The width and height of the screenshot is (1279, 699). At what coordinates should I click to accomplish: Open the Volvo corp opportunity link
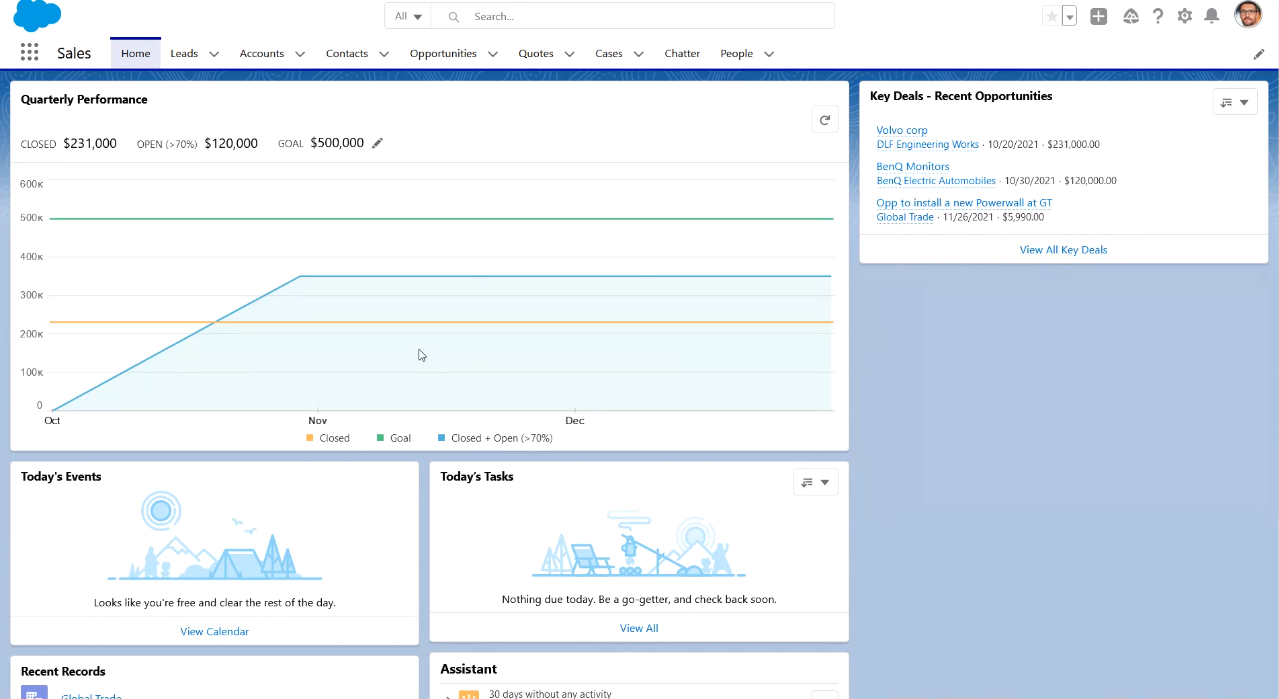click(901, 130)
